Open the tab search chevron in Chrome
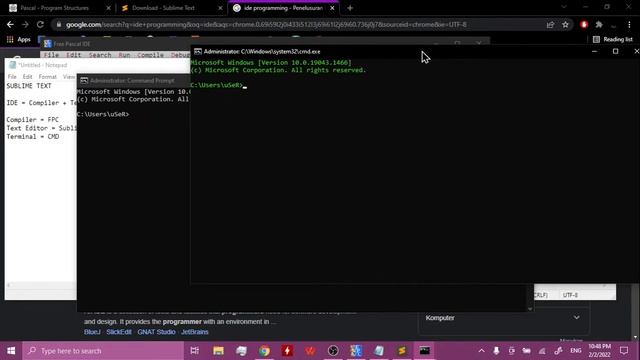Screen dimensions: 640x360 coord(564,7)
